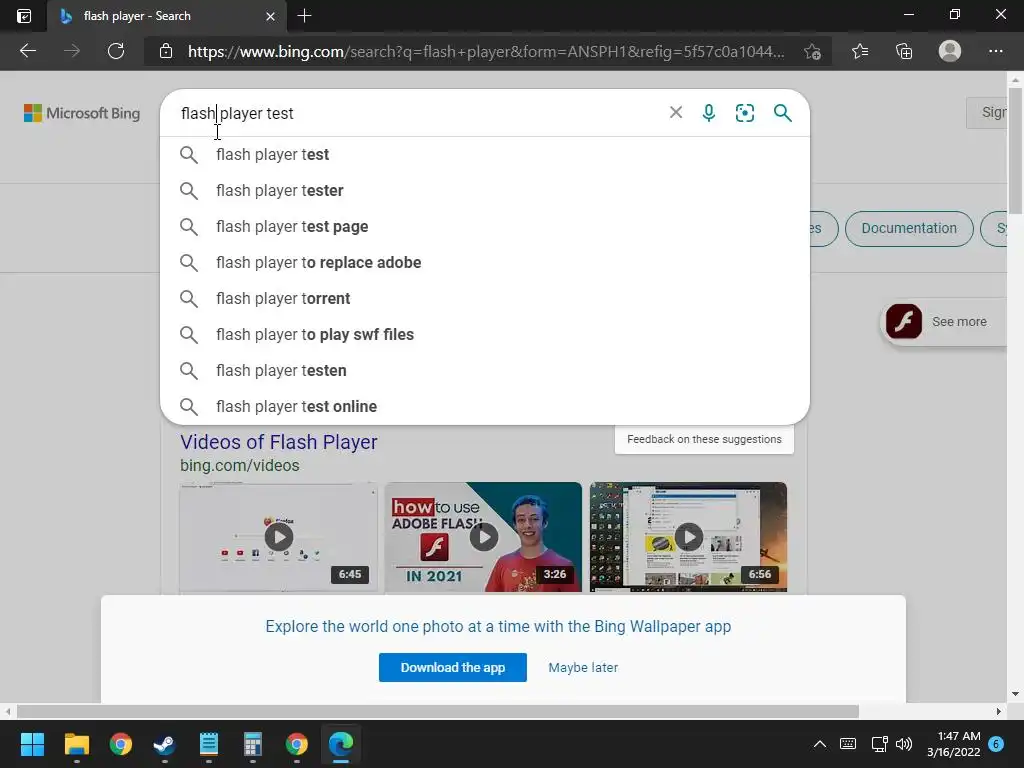Open the Windows Start menu
Viewport: 1024px width, 768px height.
coord(32,744)
